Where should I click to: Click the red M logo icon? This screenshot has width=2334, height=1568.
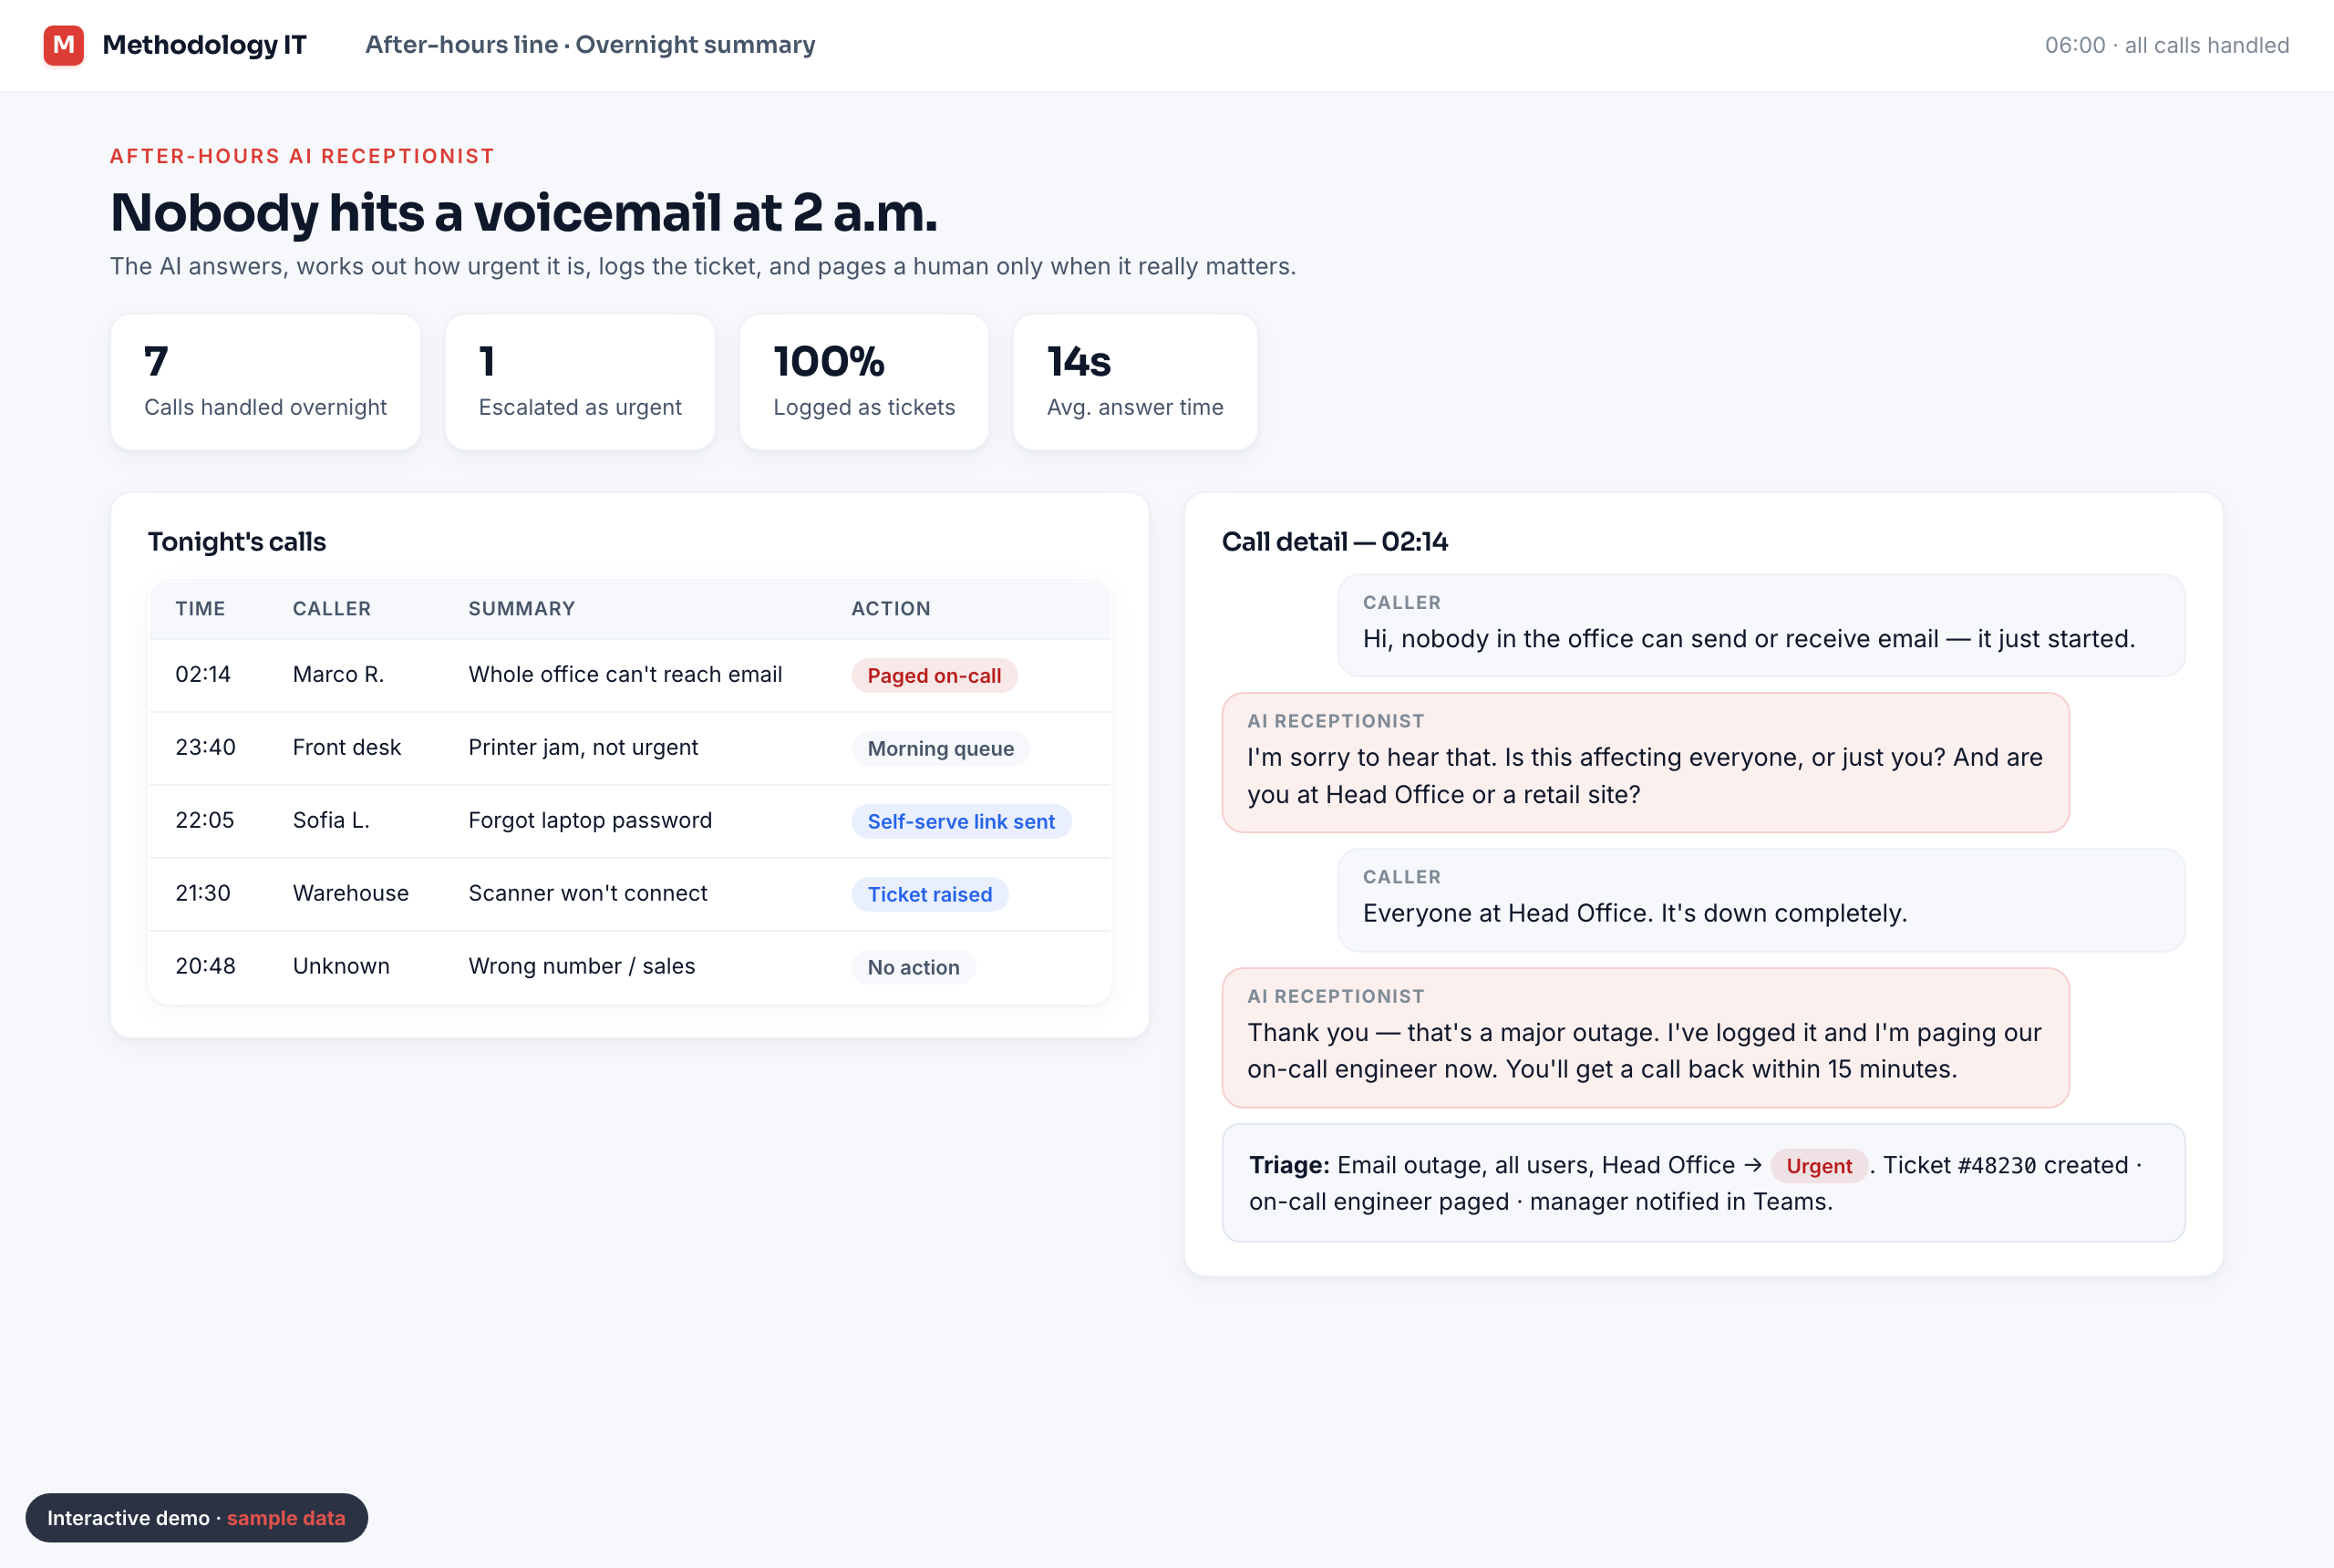coord(63,45)
